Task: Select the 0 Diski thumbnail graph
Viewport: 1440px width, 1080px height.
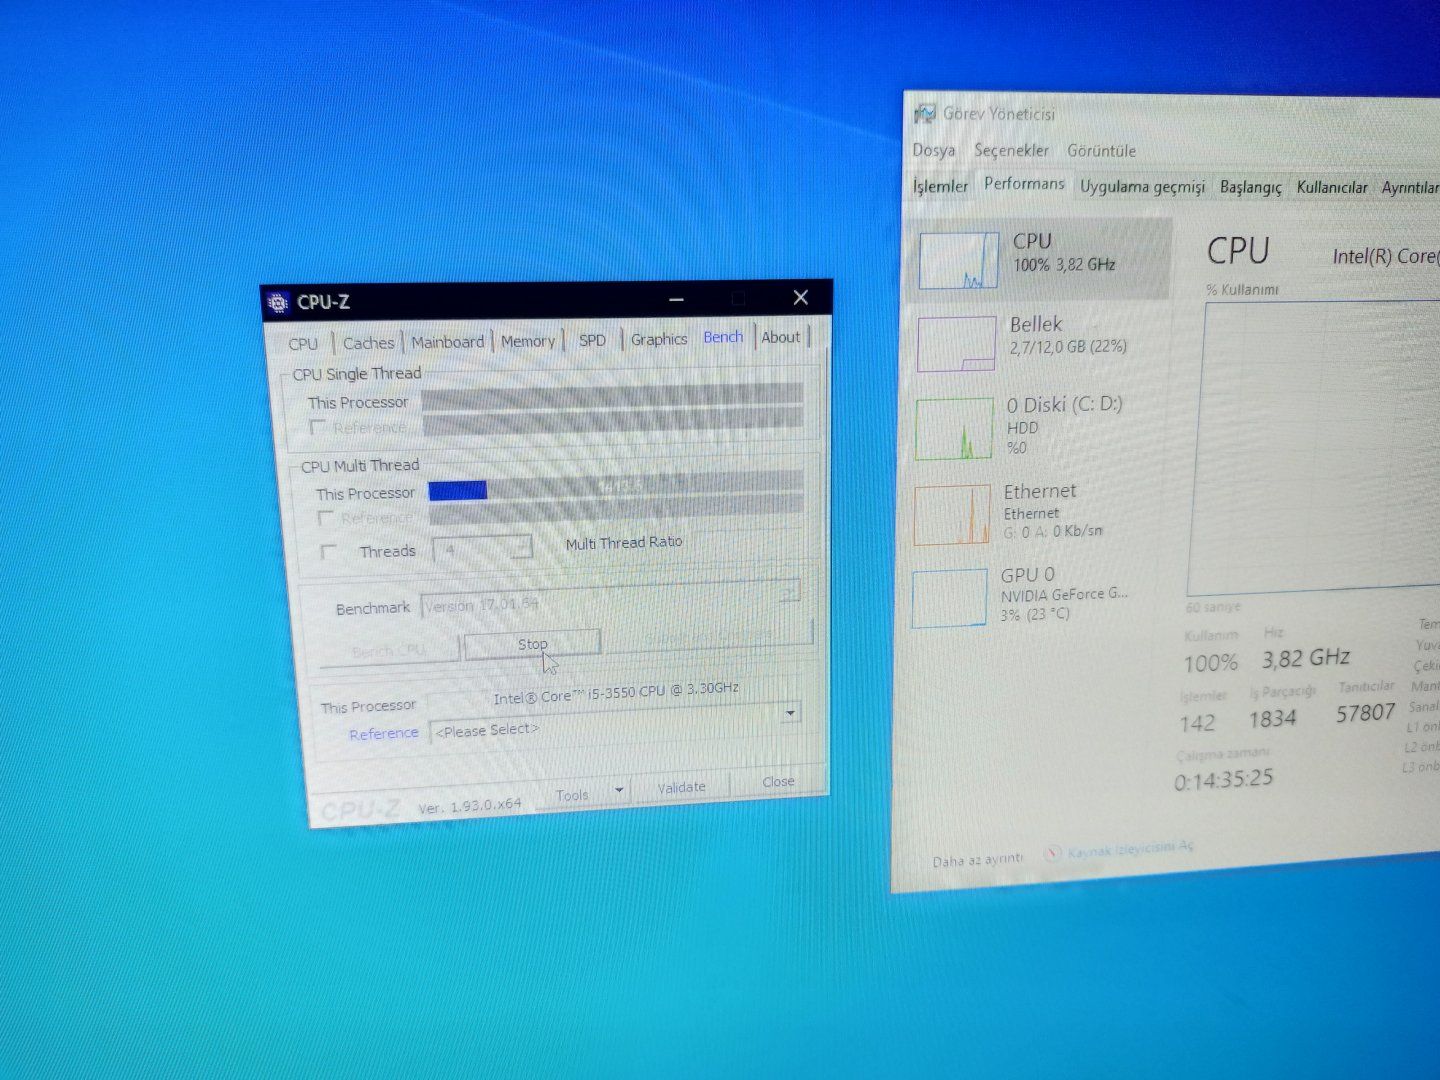Action: pos(954,429)
